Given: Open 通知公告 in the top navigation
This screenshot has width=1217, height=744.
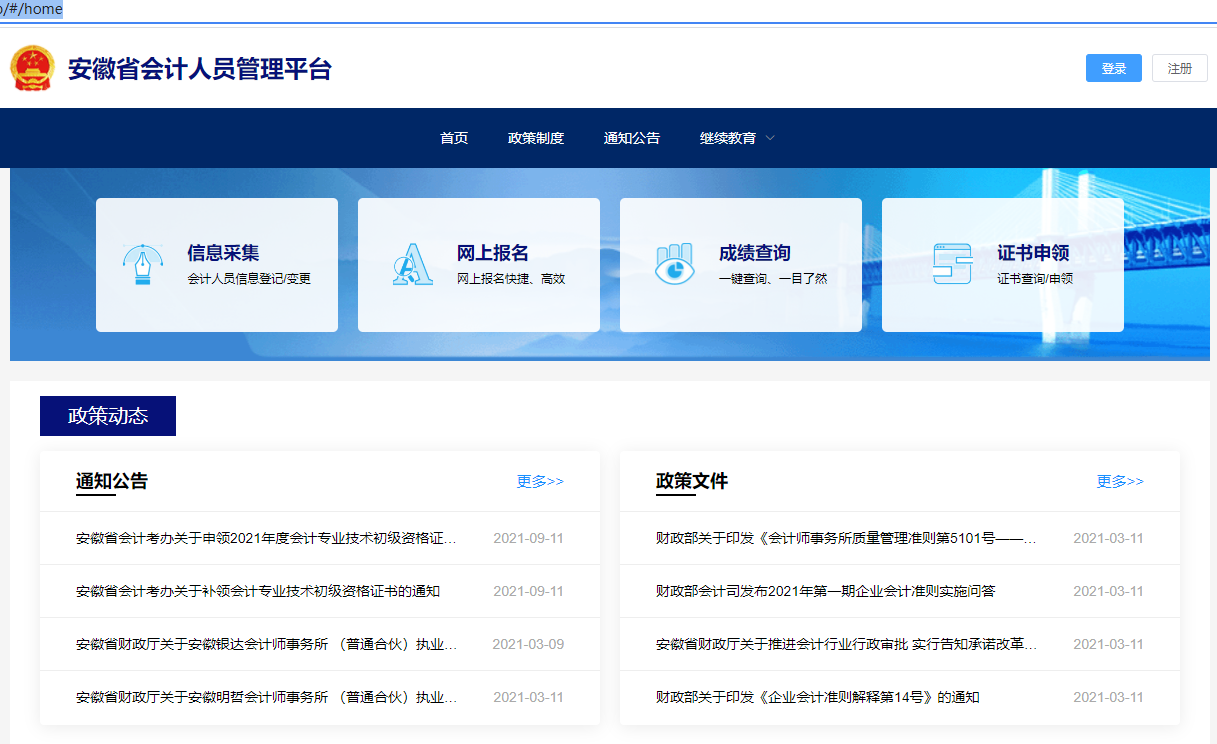Looking at the screenshot, I should [632, 138].
